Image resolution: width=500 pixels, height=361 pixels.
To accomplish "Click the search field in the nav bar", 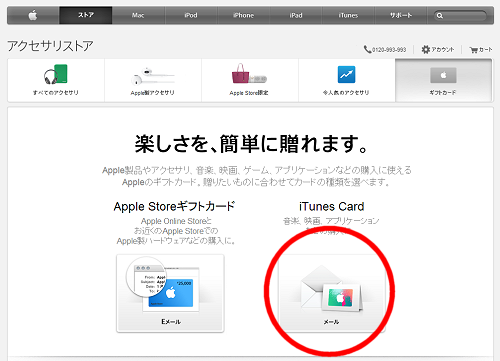I will 460,16.
